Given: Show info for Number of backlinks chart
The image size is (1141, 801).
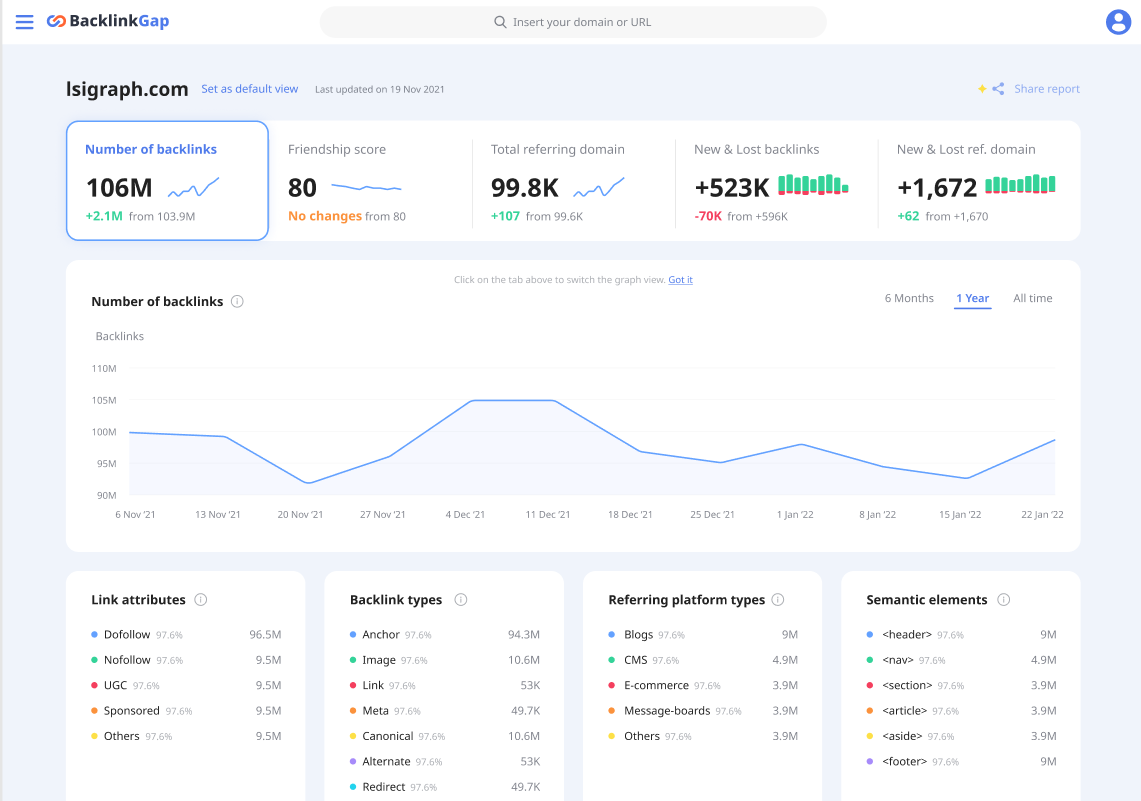Looking at the screenshot, I should tap(237, 301).
